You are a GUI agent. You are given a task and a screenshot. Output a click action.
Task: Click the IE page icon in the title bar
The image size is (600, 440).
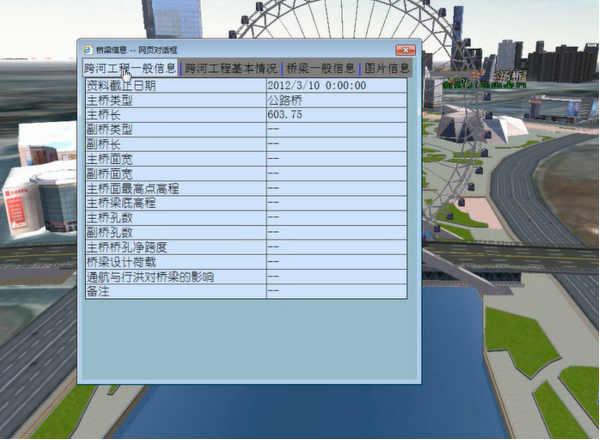pyautogui.click(x=88, y=49)
